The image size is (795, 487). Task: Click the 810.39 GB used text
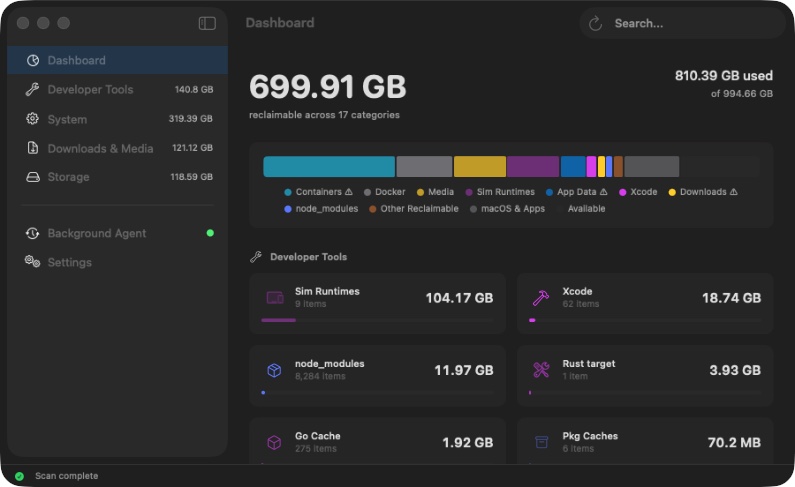click(x=724, y=76)
